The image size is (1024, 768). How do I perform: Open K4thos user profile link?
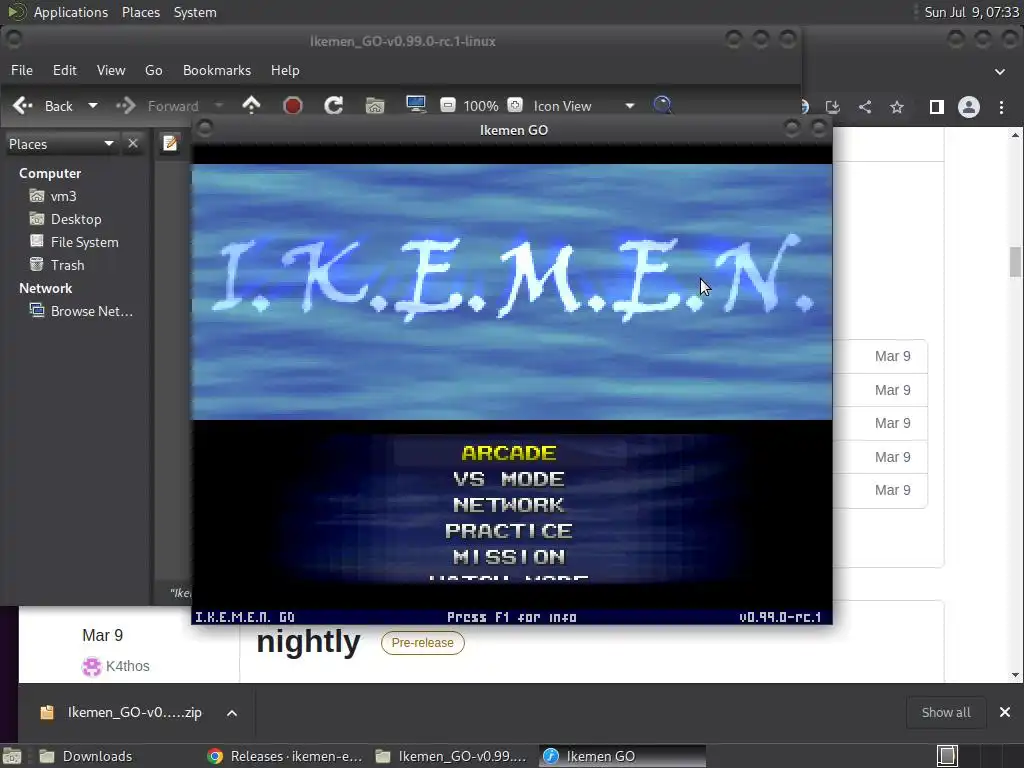pyautogui.click(x=127, y=666)
